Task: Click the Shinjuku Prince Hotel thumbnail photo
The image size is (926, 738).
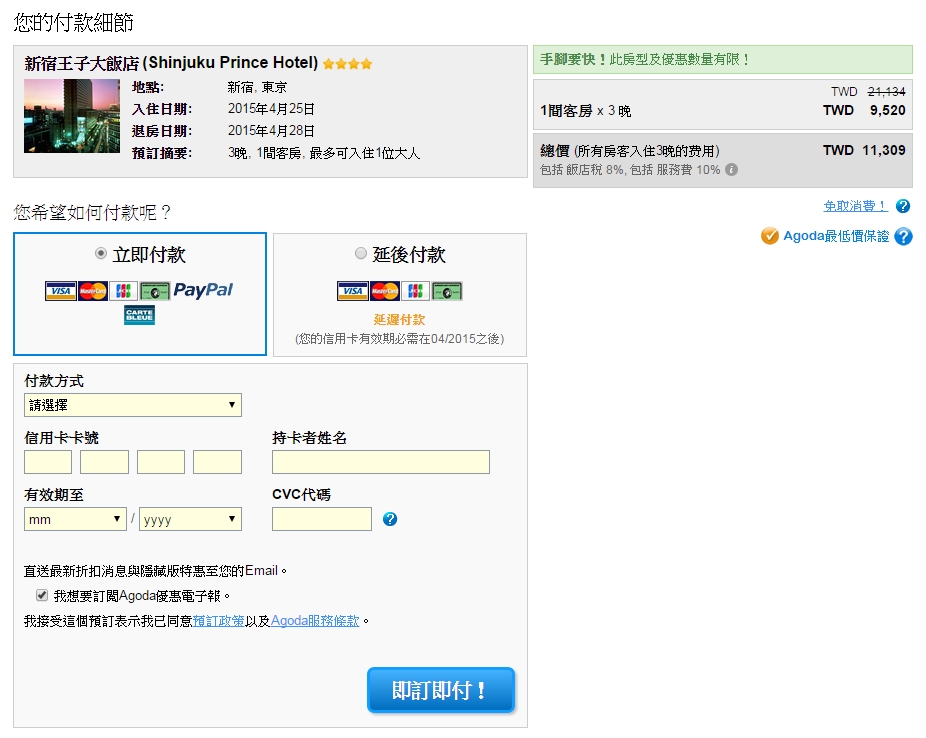Action: (72, 116)
